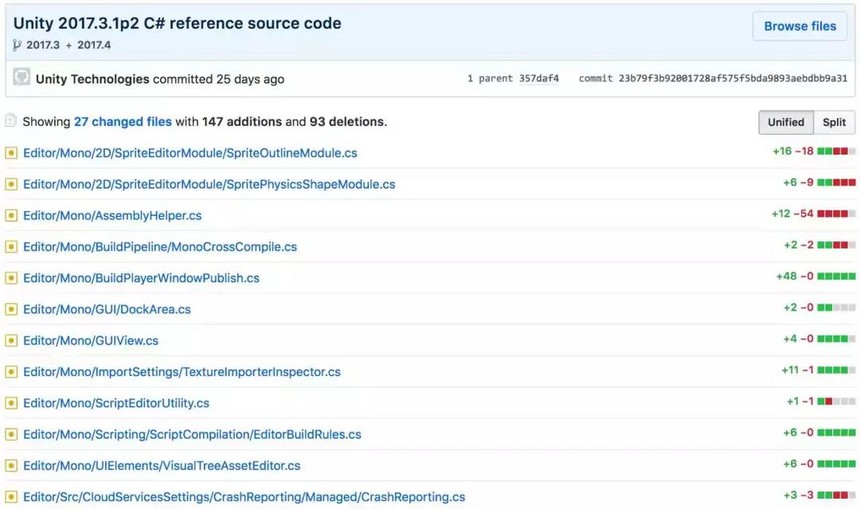860x509 pixels.
Task: Open the 2017.3 branch link
Action: click(x=43, y=45)
